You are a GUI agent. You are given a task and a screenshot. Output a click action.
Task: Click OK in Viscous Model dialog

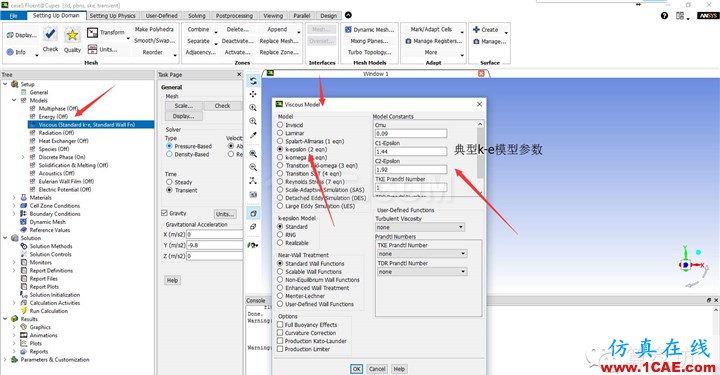tap(356, 369)
